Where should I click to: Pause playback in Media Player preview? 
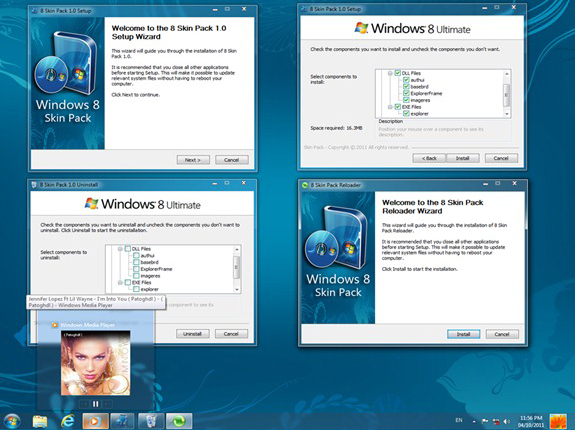[x=95, y=404]
